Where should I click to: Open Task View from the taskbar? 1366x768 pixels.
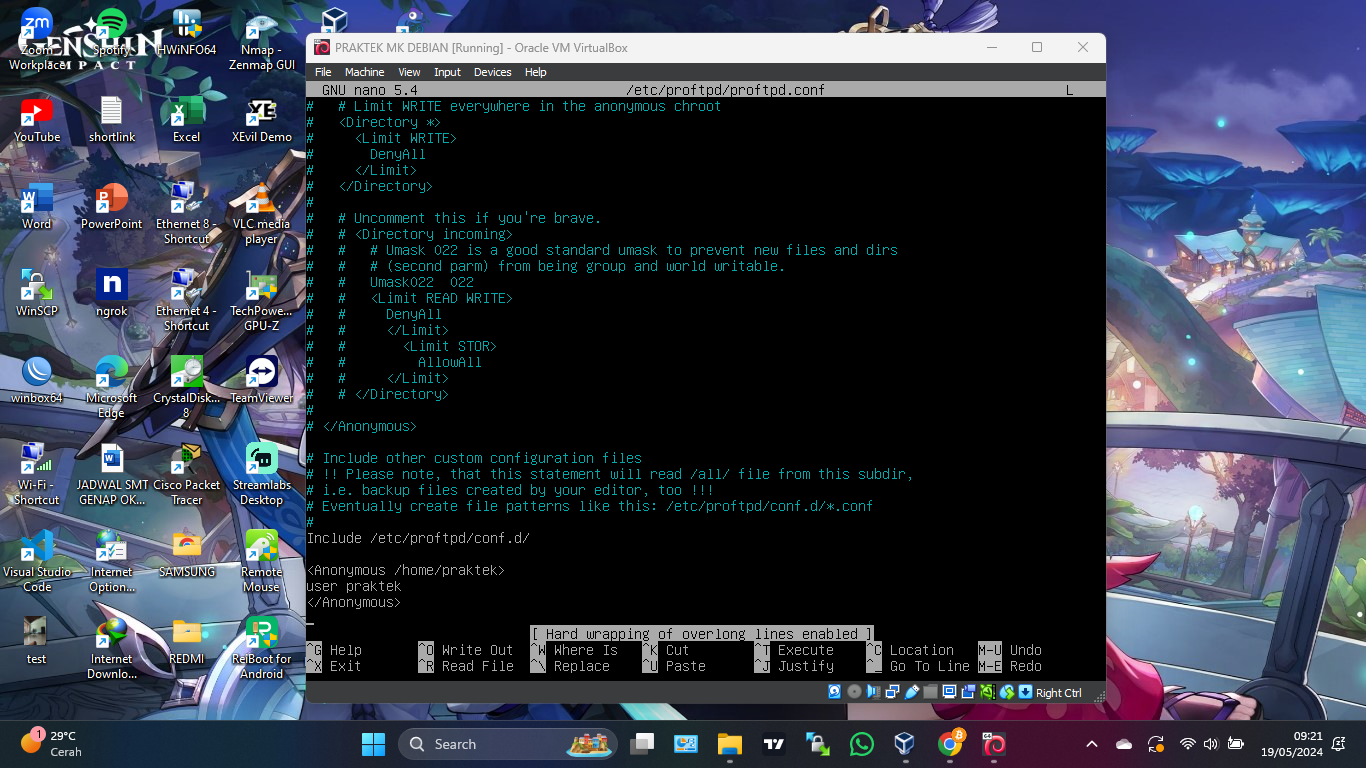642,744
